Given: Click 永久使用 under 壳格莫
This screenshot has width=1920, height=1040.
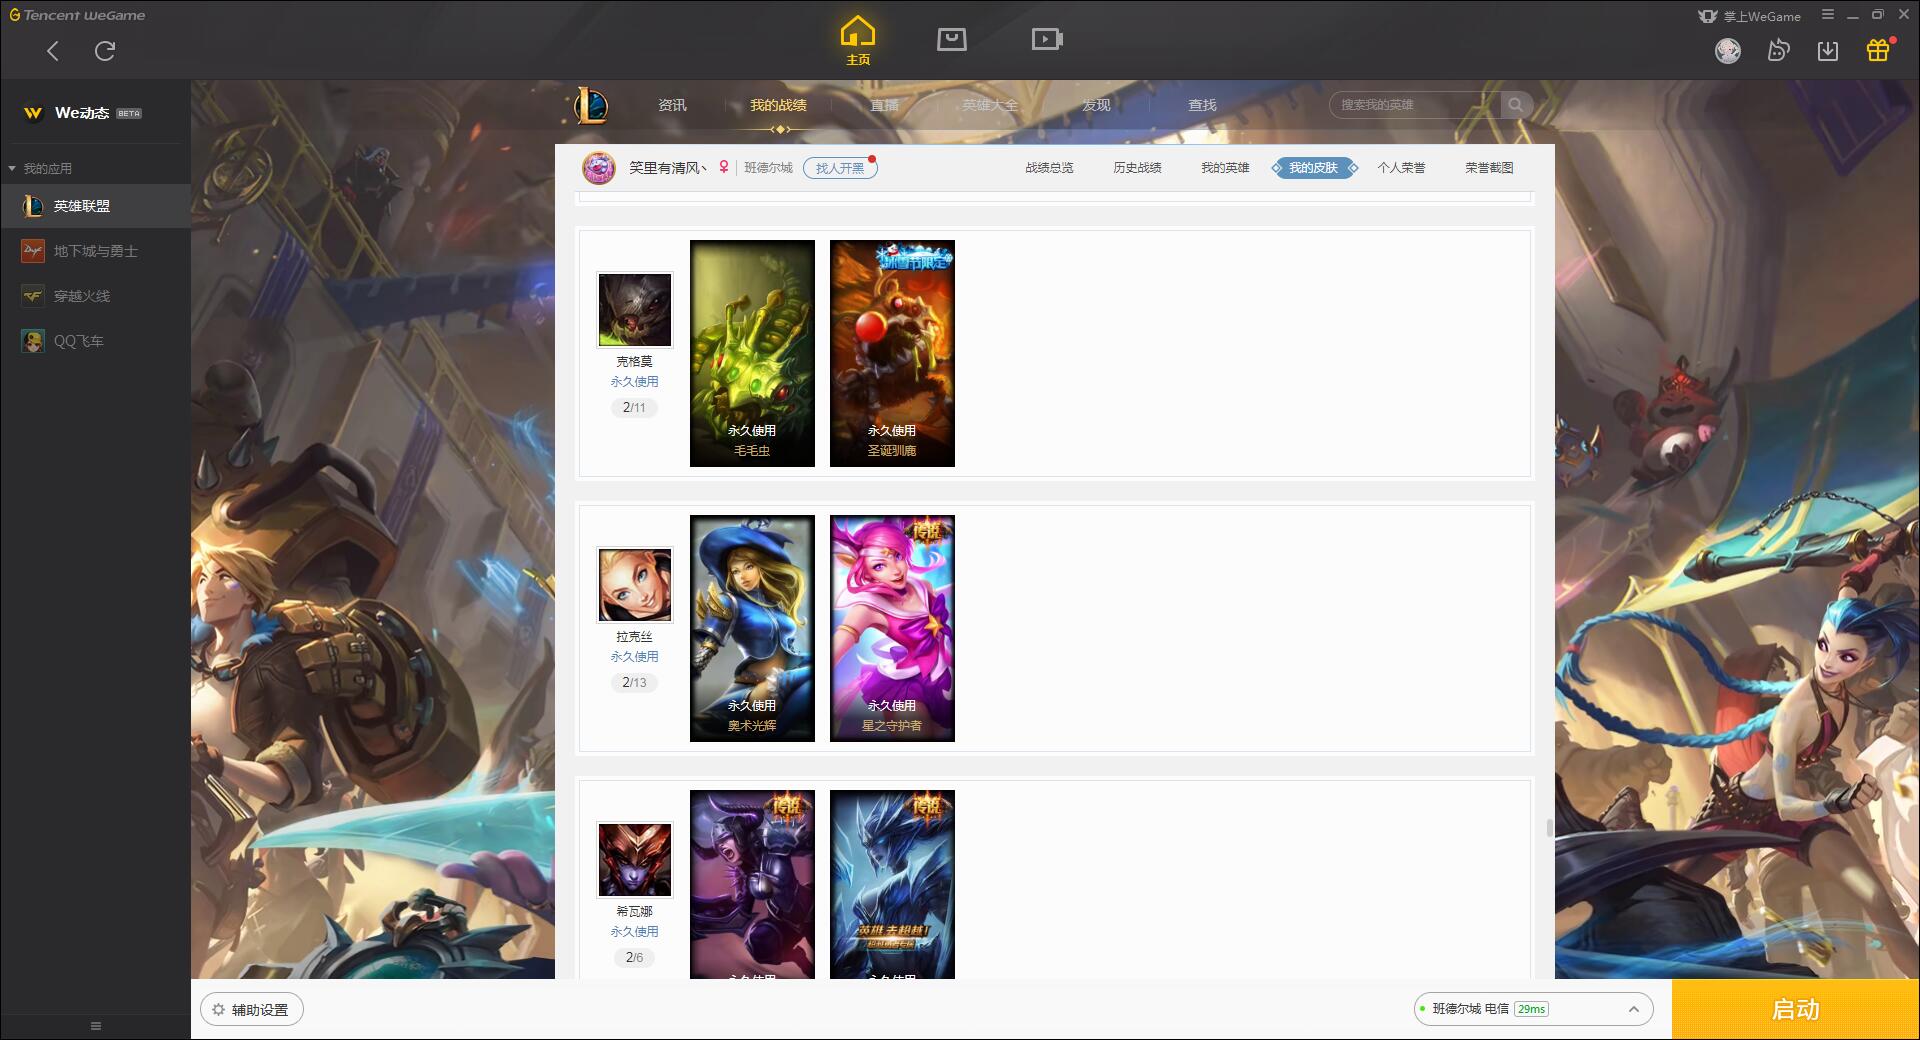Looking at the screenshot, I should [x=634, y=382].
